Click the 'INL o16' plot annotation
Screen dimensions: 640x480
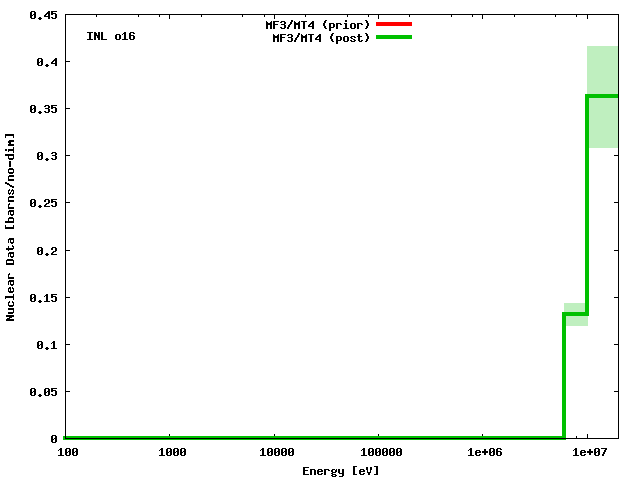[111, 36]
